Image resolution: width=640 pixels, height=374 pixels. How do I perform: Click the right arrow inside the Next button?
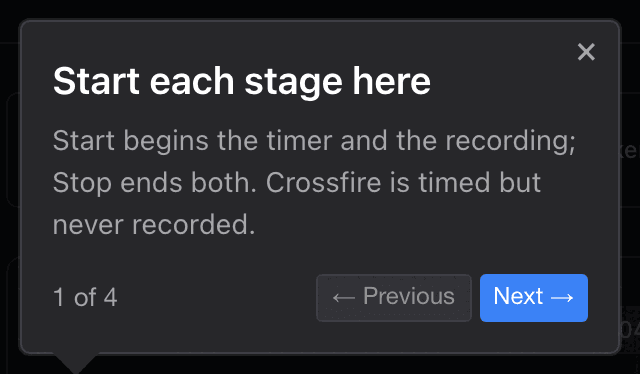tap(562, 298)
